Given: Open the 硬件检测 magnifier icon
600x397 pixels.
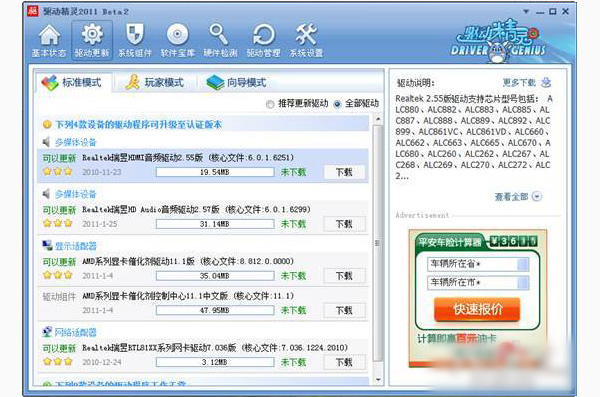Looking at the screenshot, I should tap(220, 40).
